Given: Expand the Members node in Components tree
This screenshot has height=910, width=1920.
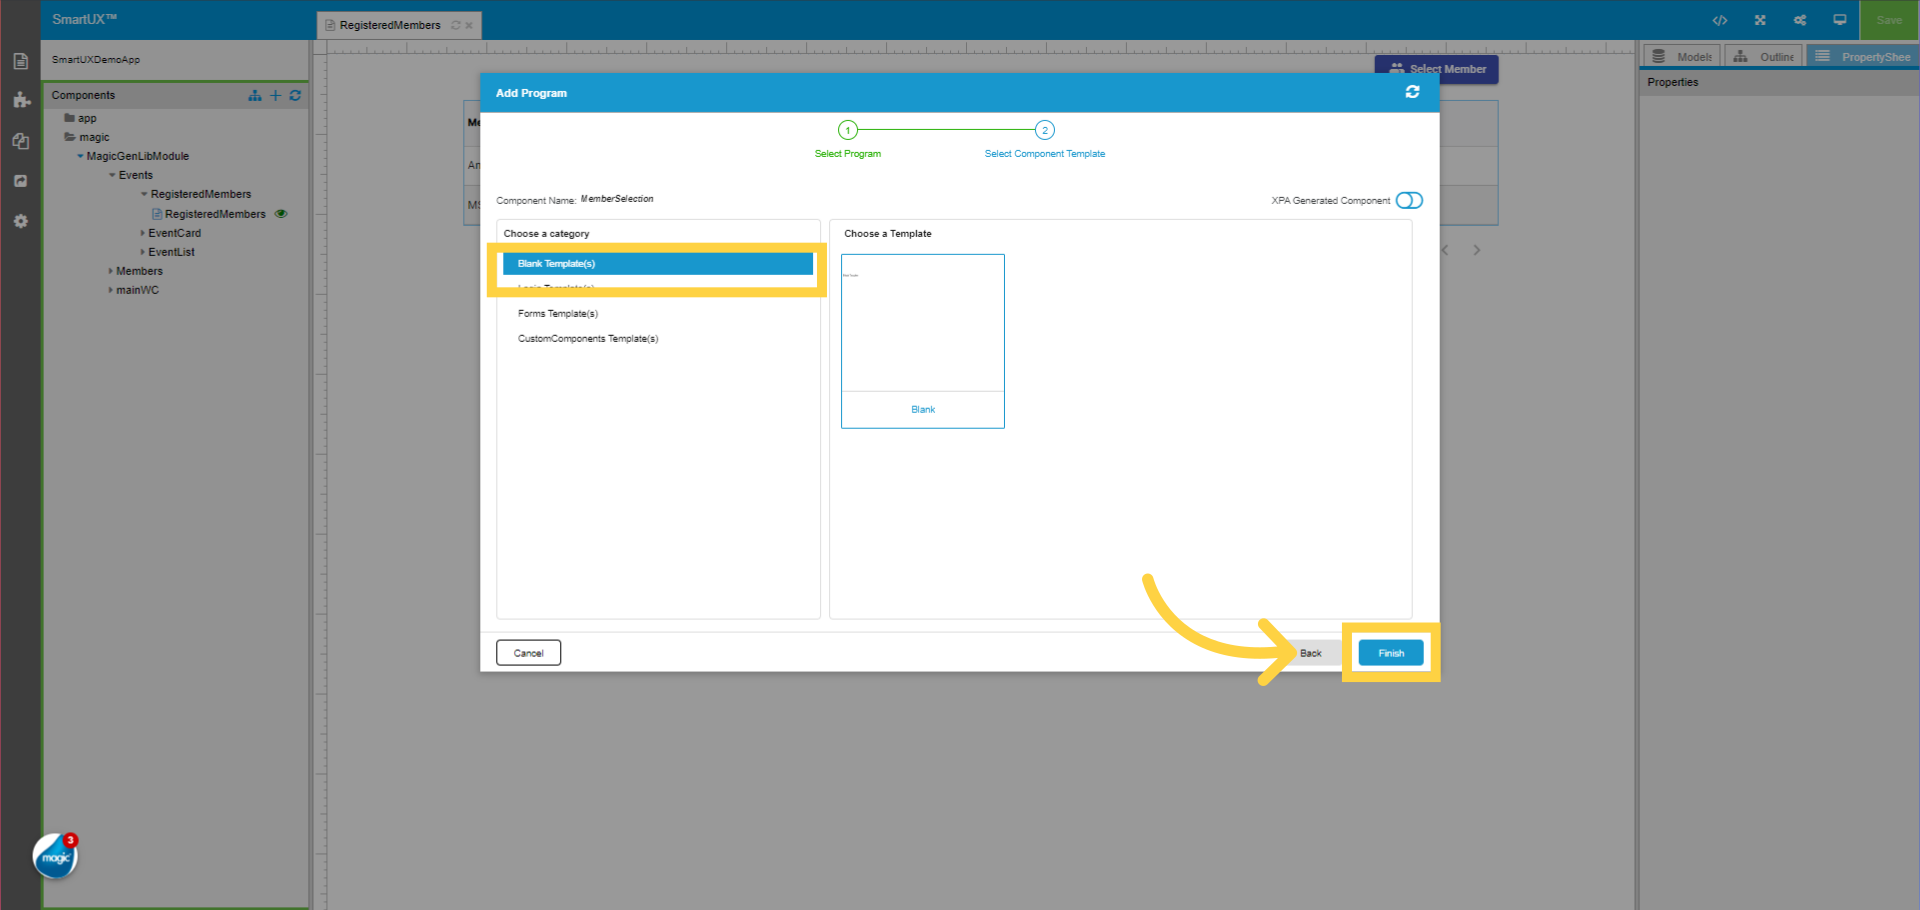Looking at the screenshot, I should click(110, 270).
